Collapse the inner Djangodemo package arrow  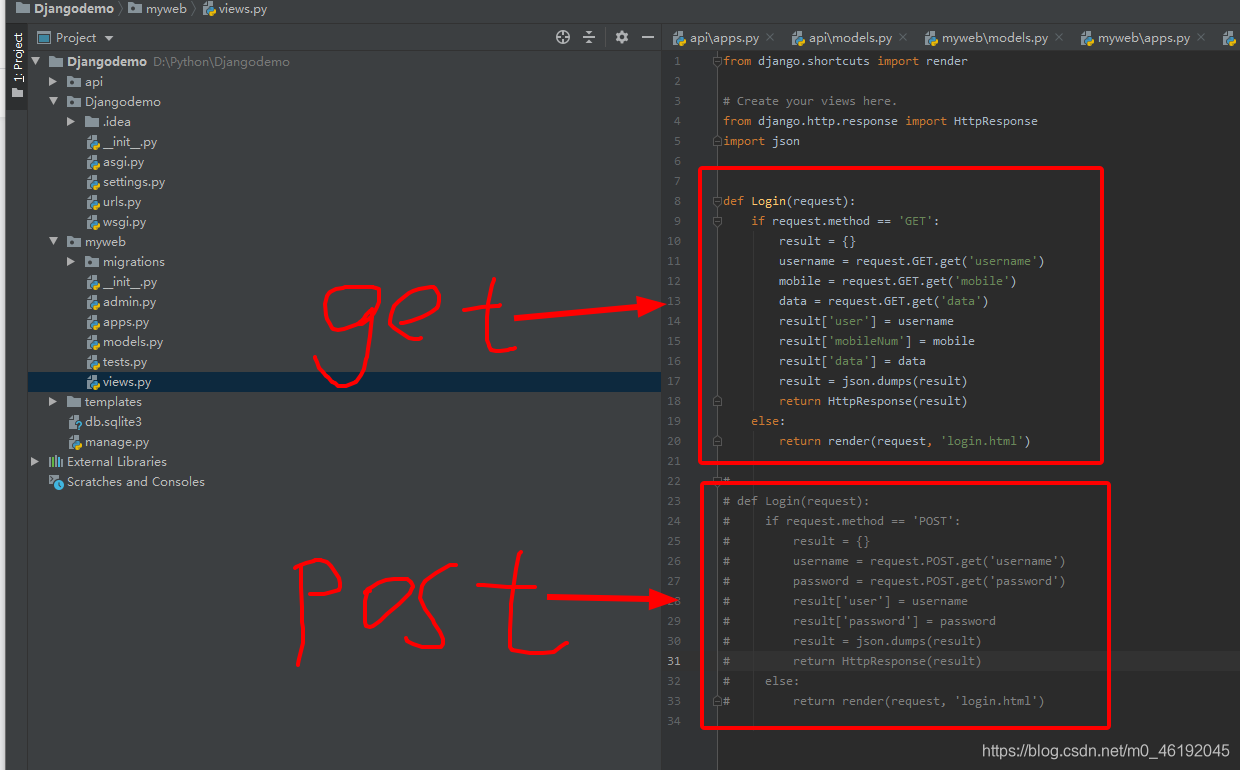point(54,102)
